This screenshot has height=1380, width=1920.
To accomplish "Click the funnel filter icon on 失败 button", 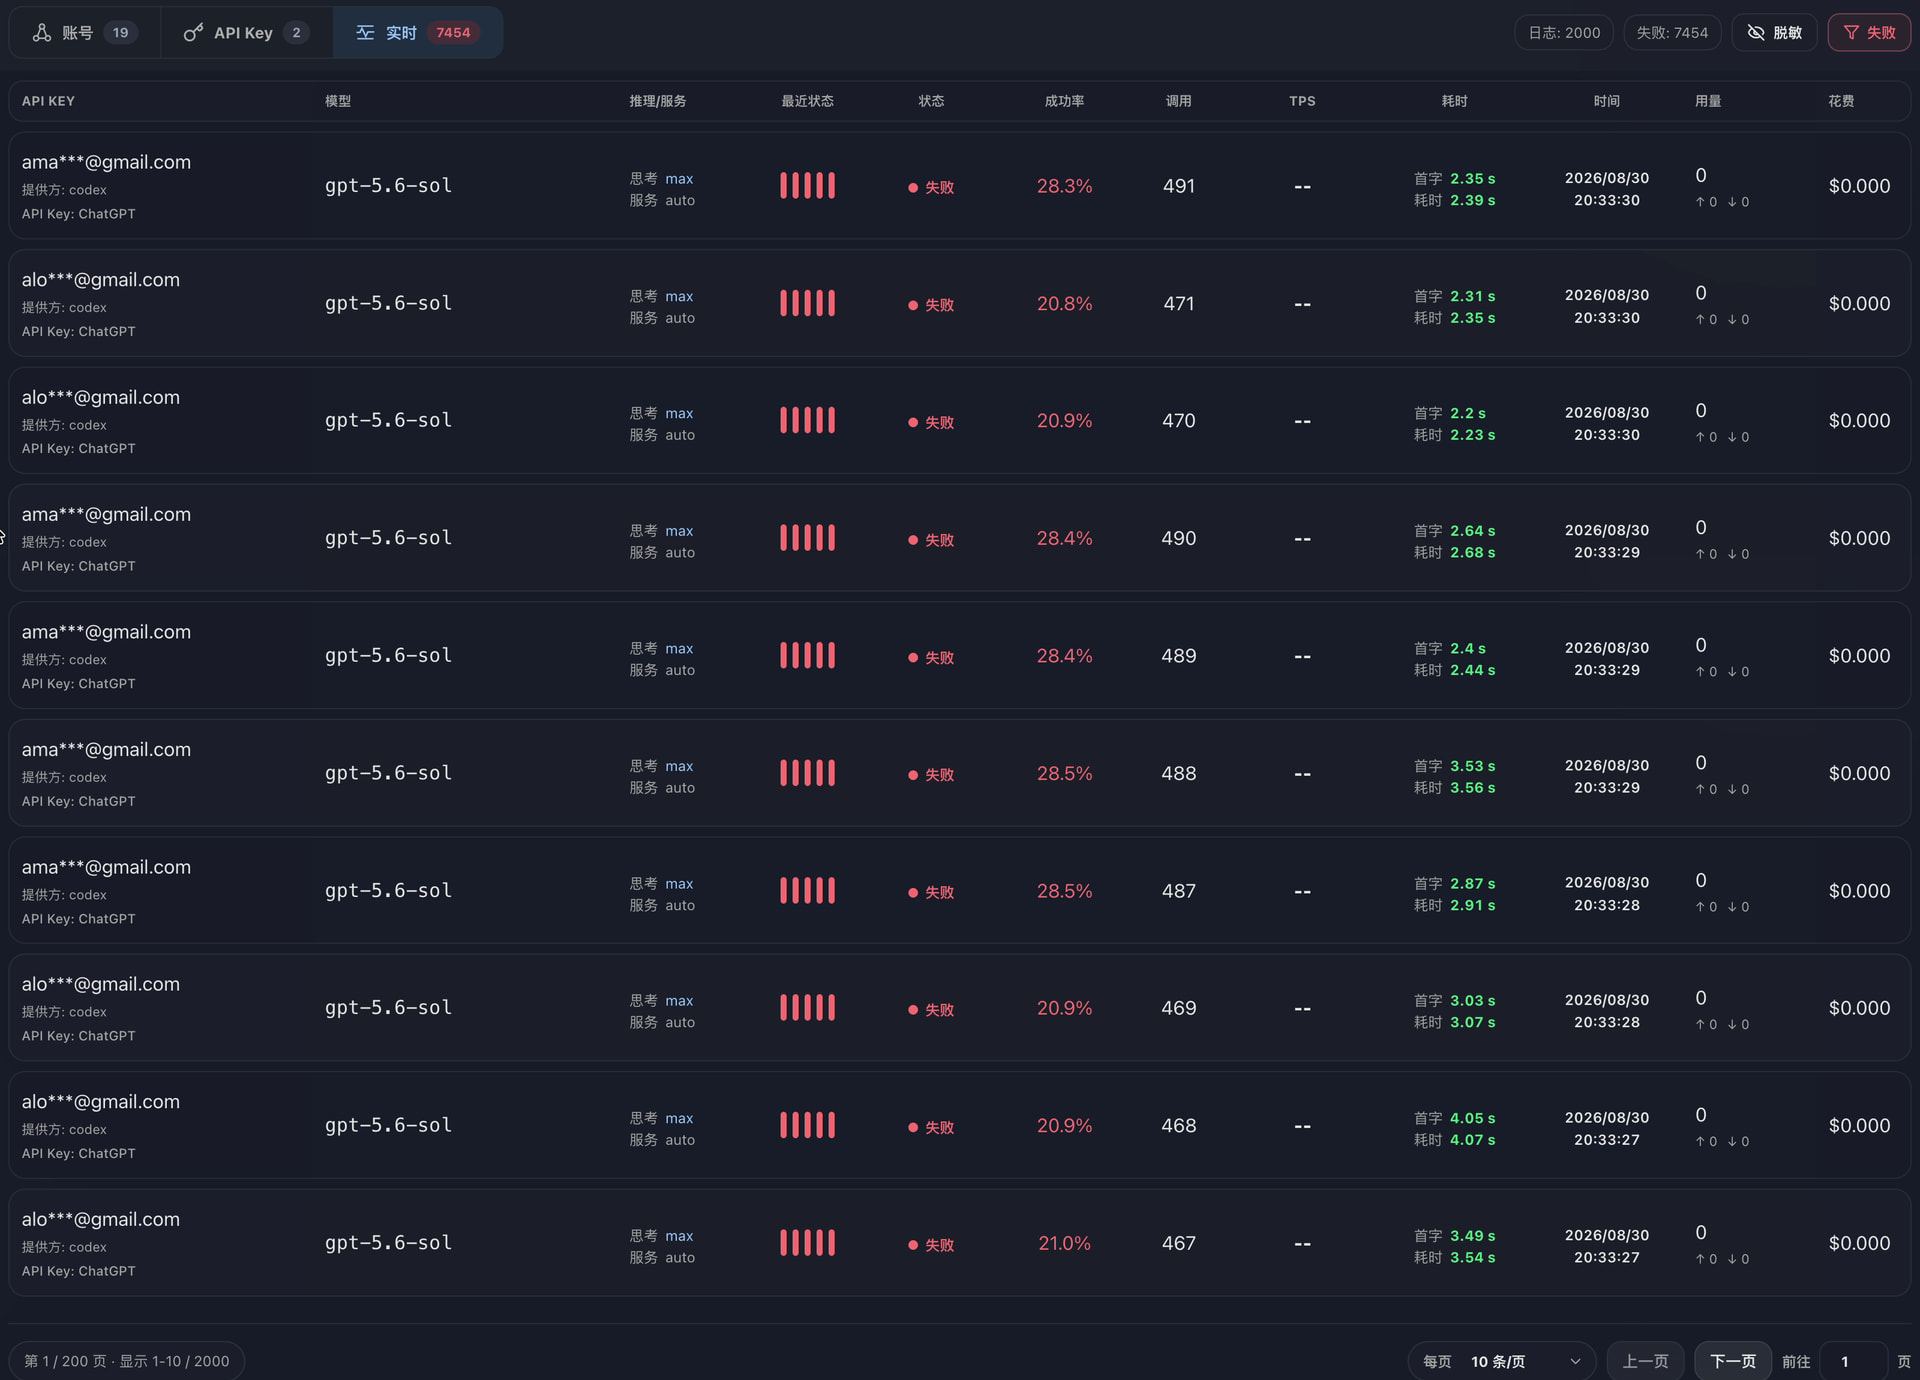I will [x=1851, y=33].
